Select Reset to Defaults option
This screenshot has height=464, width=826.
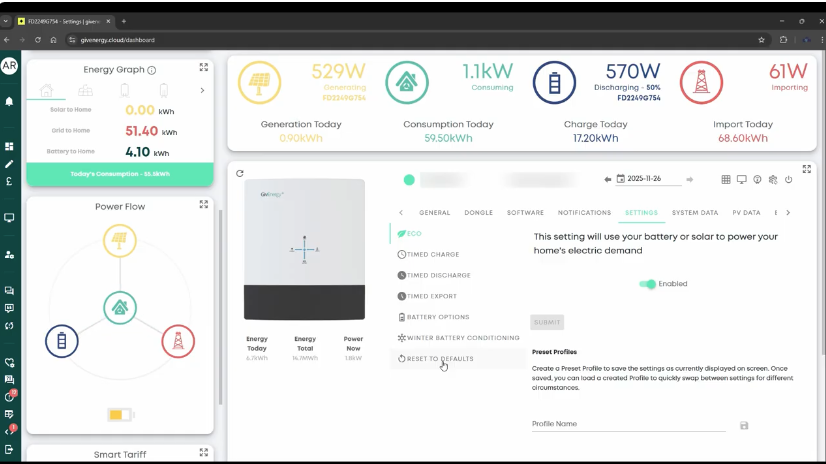(x=439, y=358)
